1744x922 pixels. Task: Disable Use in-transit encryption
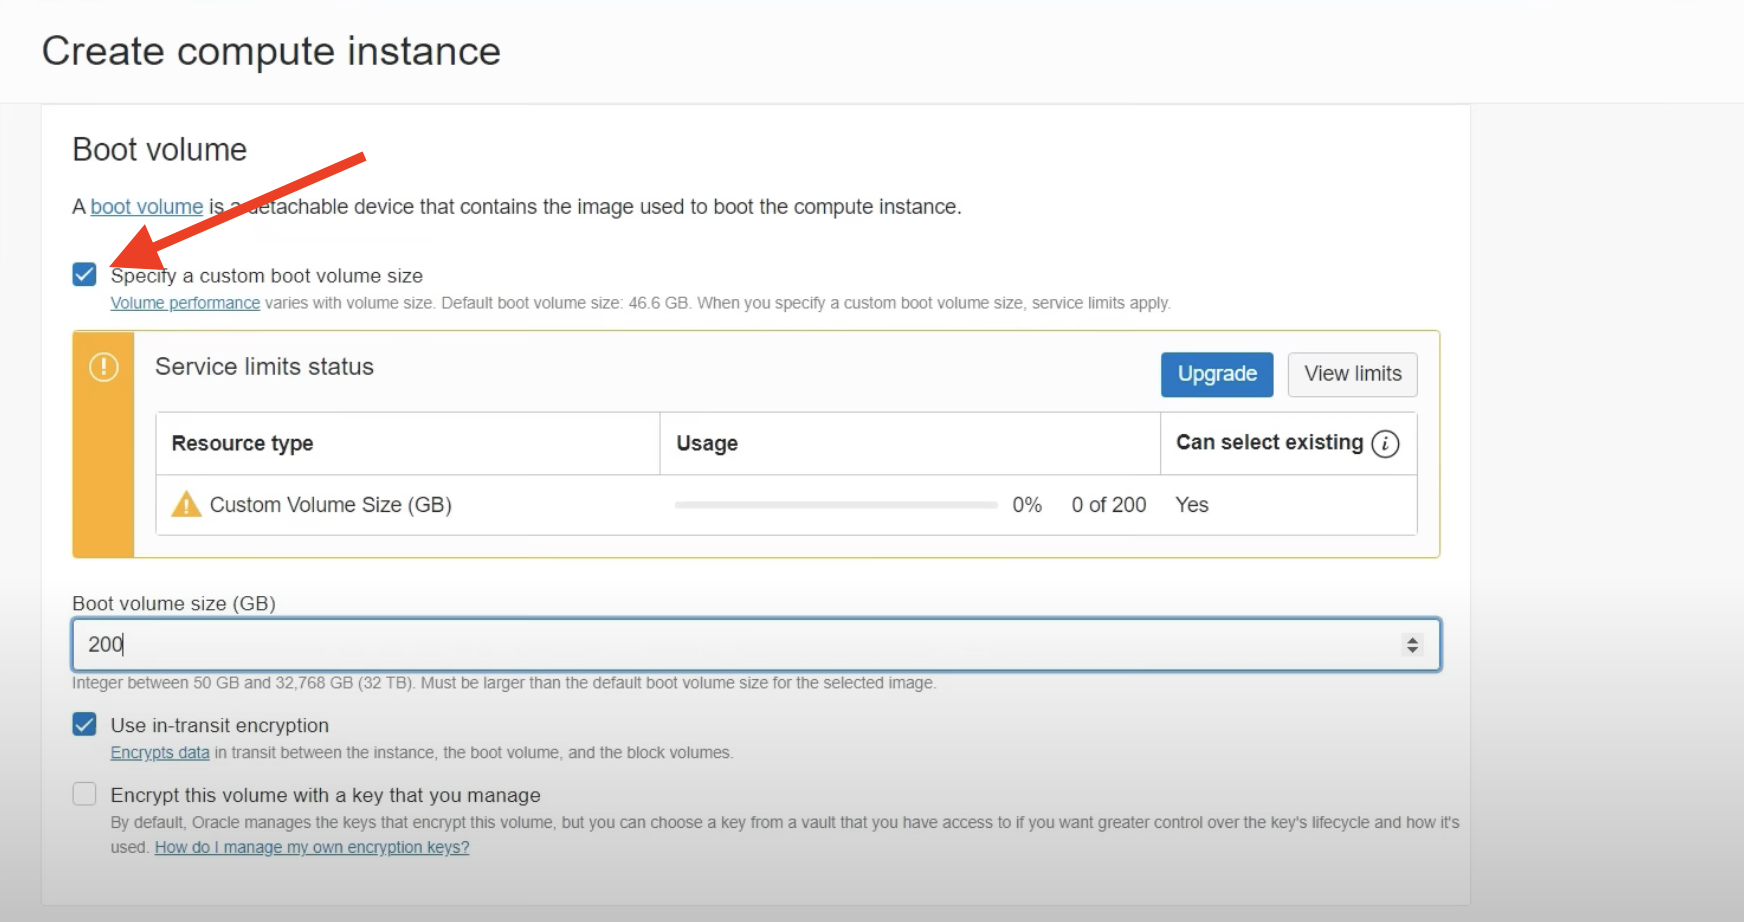(x=84, y=724)
